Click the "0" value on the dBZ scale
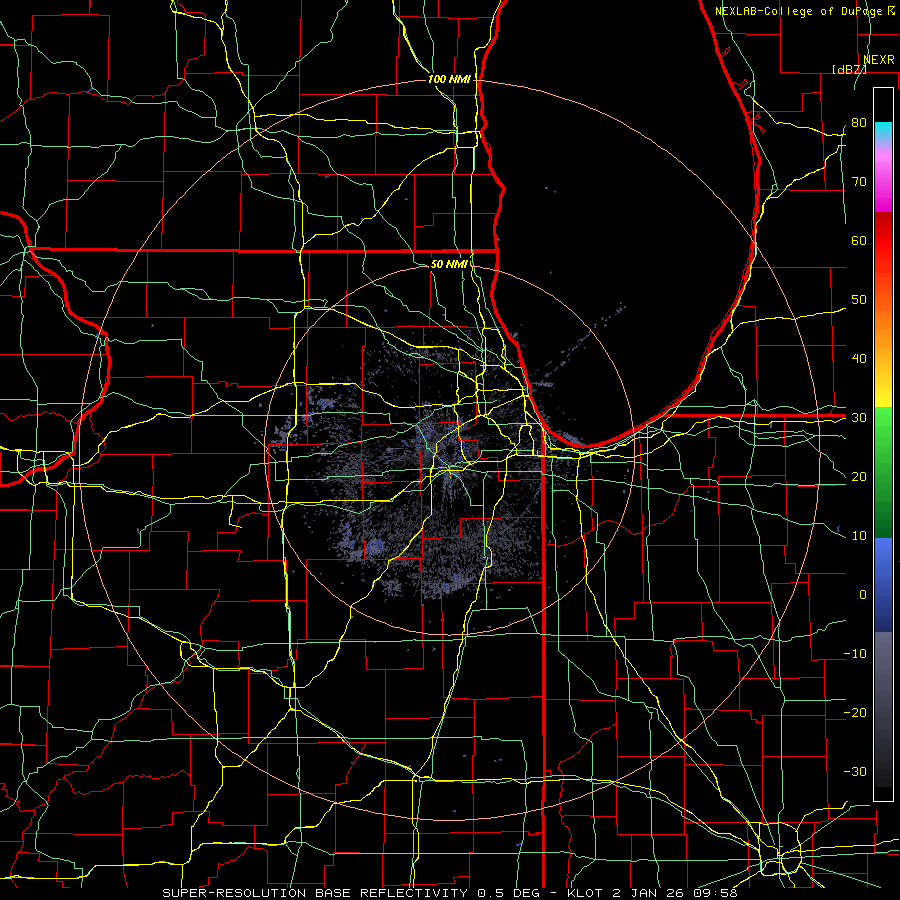 point(863,595)
